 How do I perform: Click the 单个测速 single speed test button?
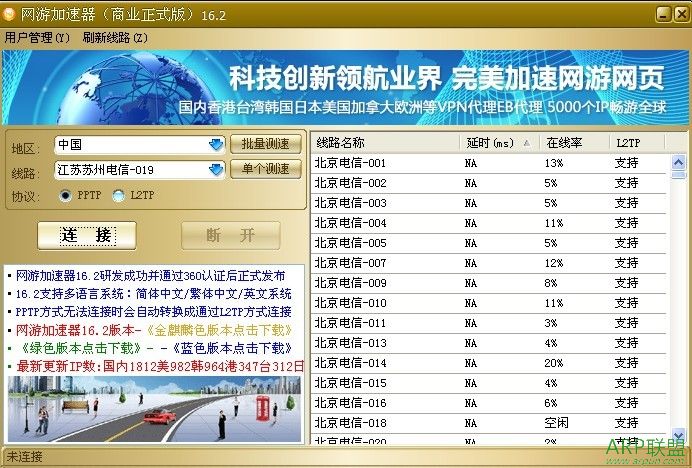click(x=266, y=170)
